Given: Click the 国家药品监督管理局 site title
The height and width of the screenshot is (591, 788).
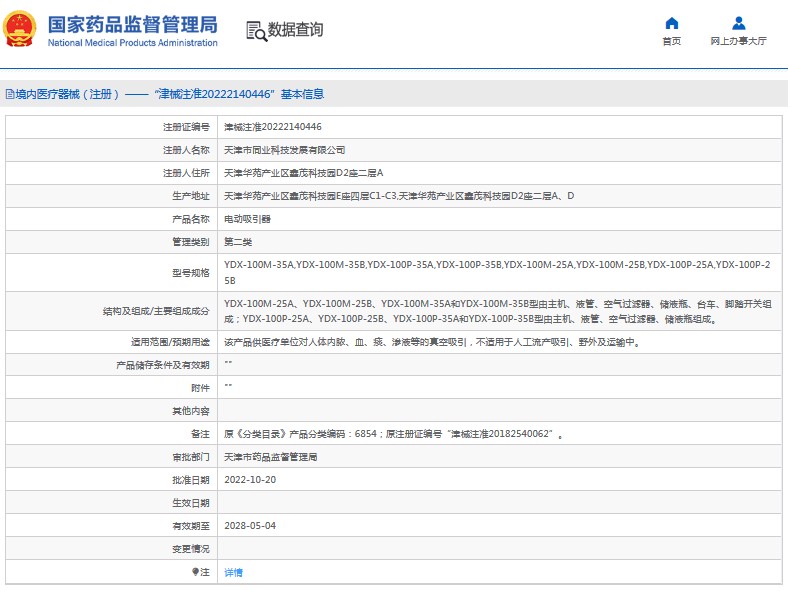Looking at the screenshot, I should [x=132, y=23].
